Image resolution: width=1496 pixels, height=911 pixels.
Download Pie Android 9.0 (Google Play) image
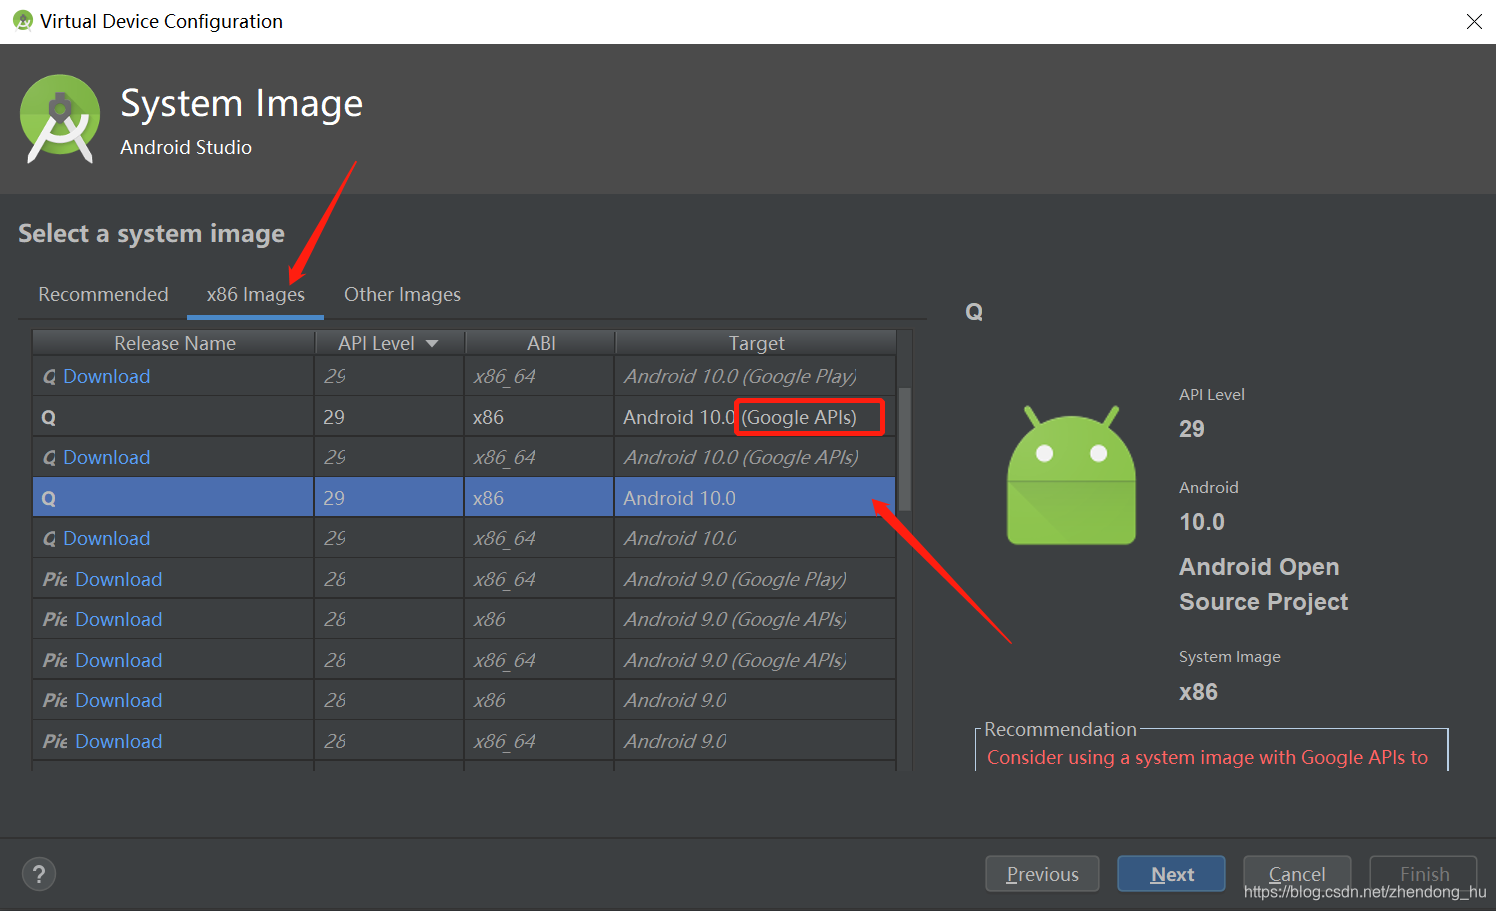click(x=118, y=579)
